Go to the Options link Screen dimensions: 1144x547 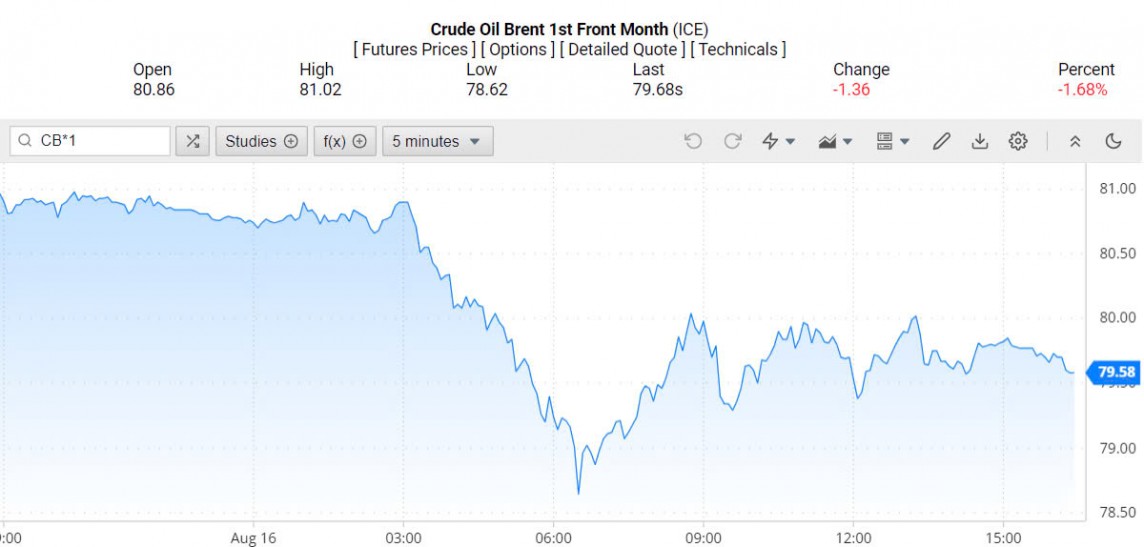518,49
